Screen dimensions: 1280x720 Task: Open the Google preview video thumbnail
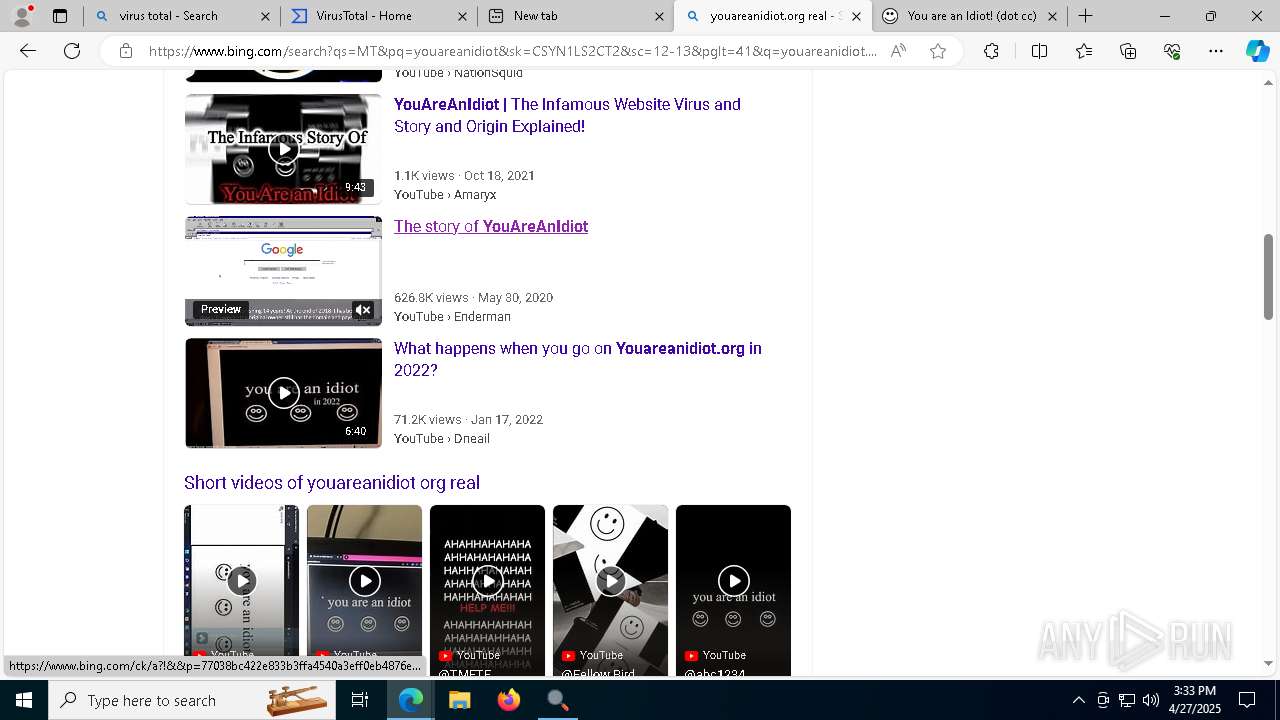283,271
